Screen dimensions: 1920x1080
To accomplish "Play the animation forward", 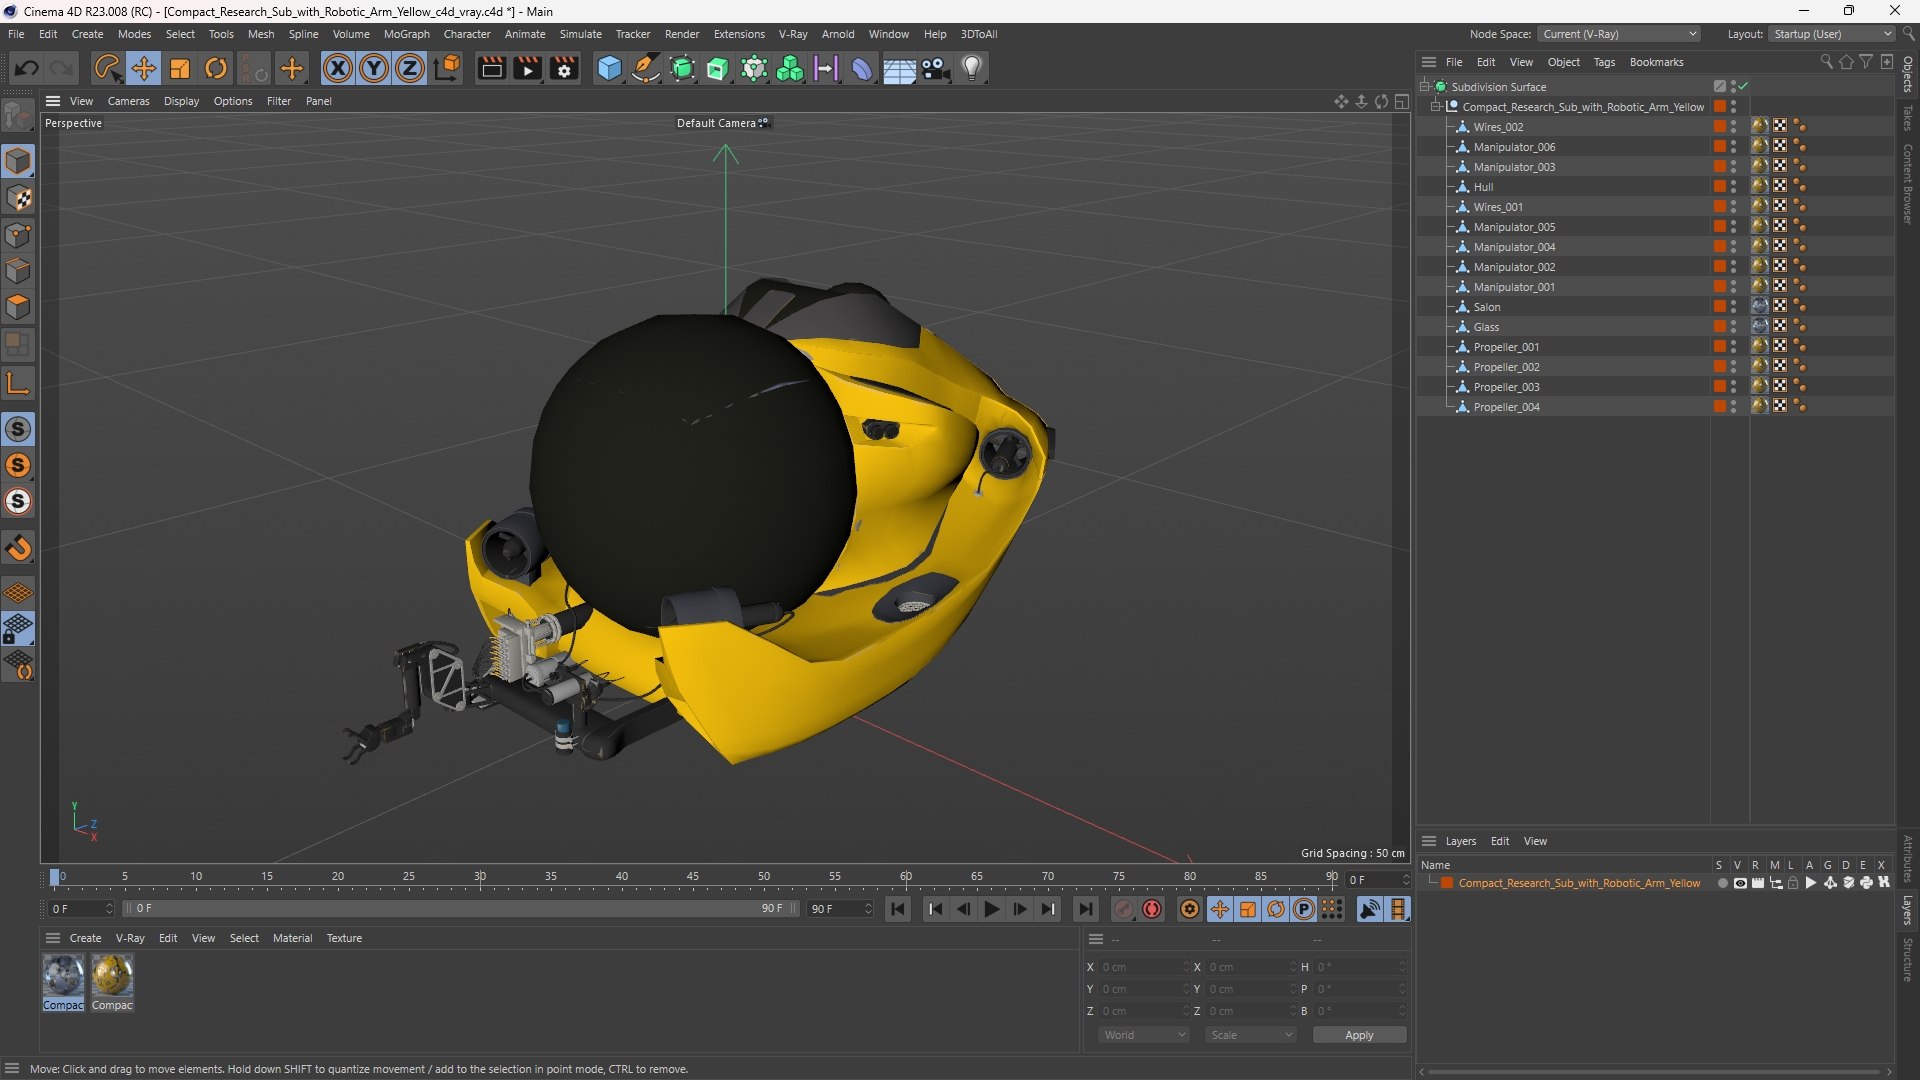I will coord(991,909).
